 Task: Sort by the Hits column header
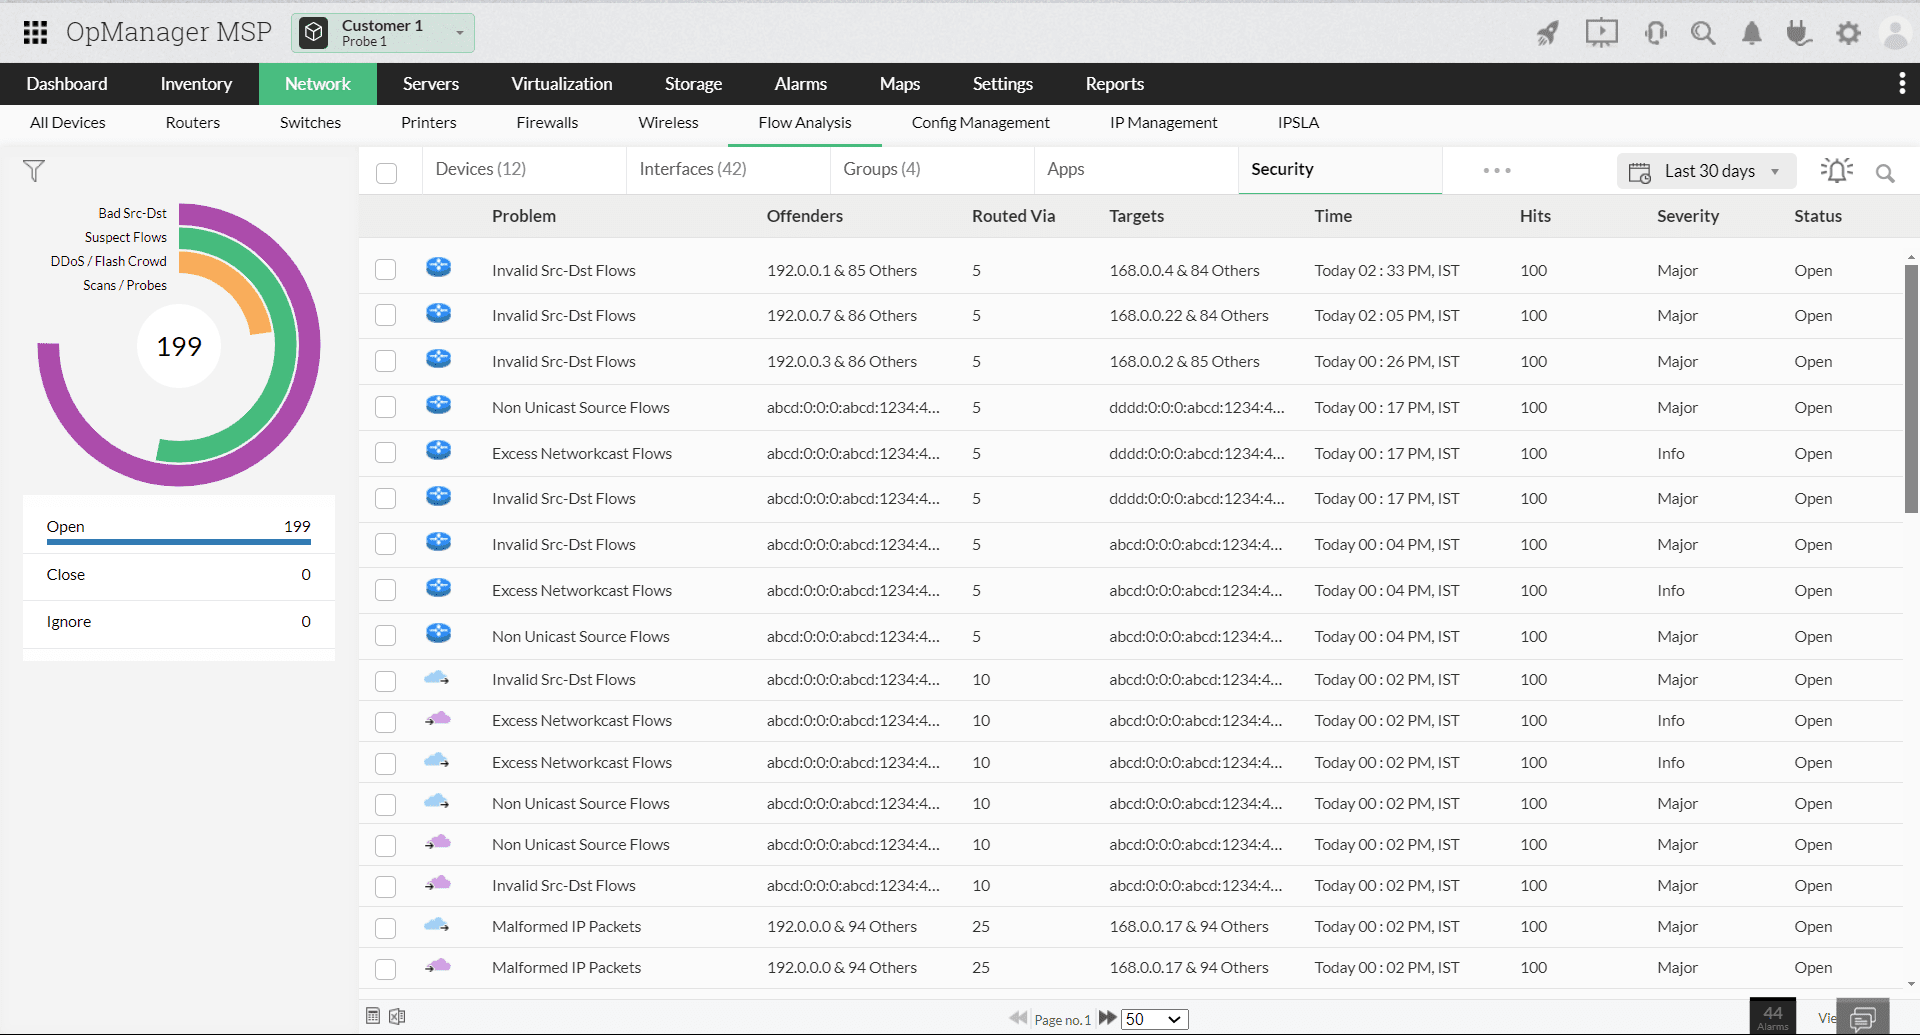click(1535, 216)
